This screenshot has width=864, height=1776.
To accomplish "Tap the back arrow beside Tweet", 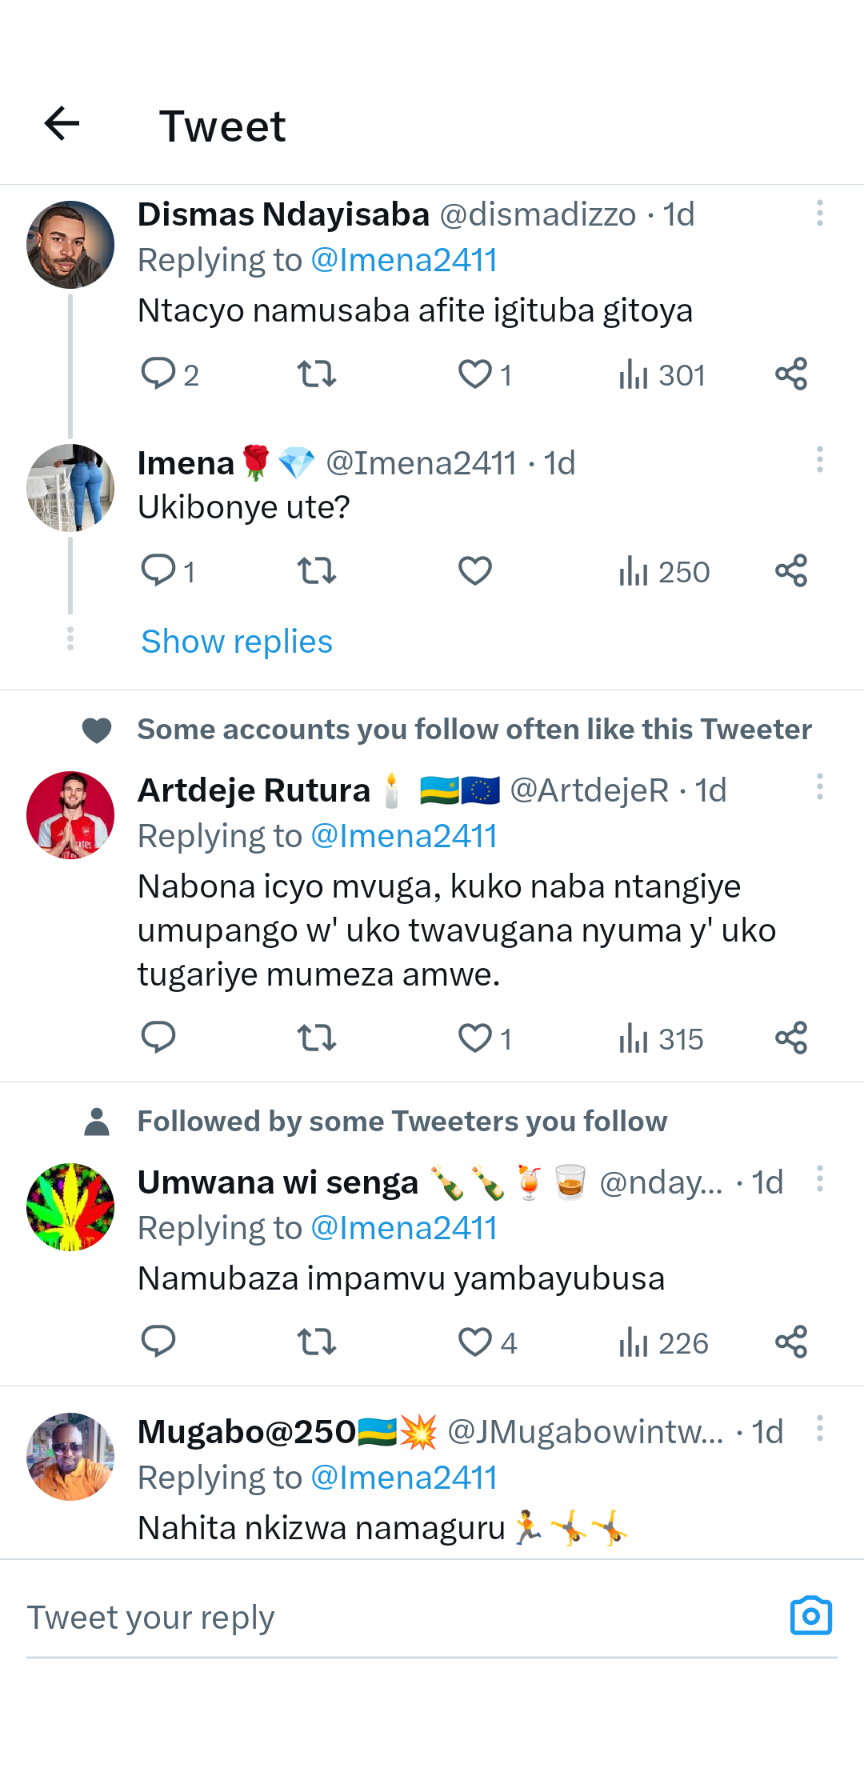I will click(x=62, y=124).
